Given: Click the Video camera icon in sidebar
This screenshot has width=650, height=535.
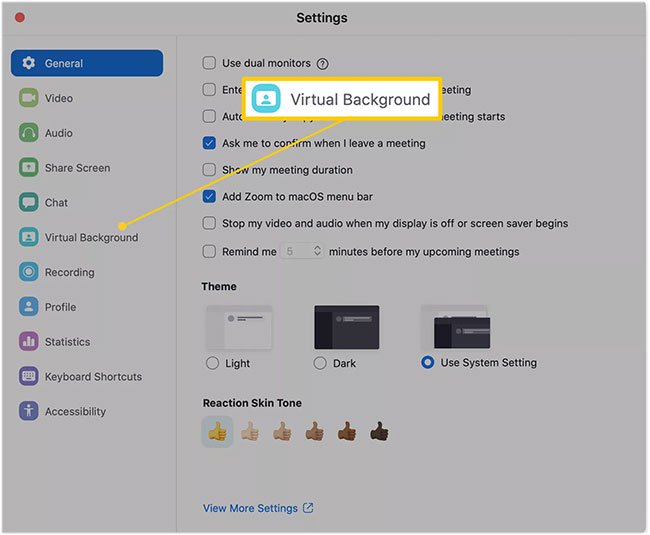Looking at the screenshot, I should coord(28,98).
